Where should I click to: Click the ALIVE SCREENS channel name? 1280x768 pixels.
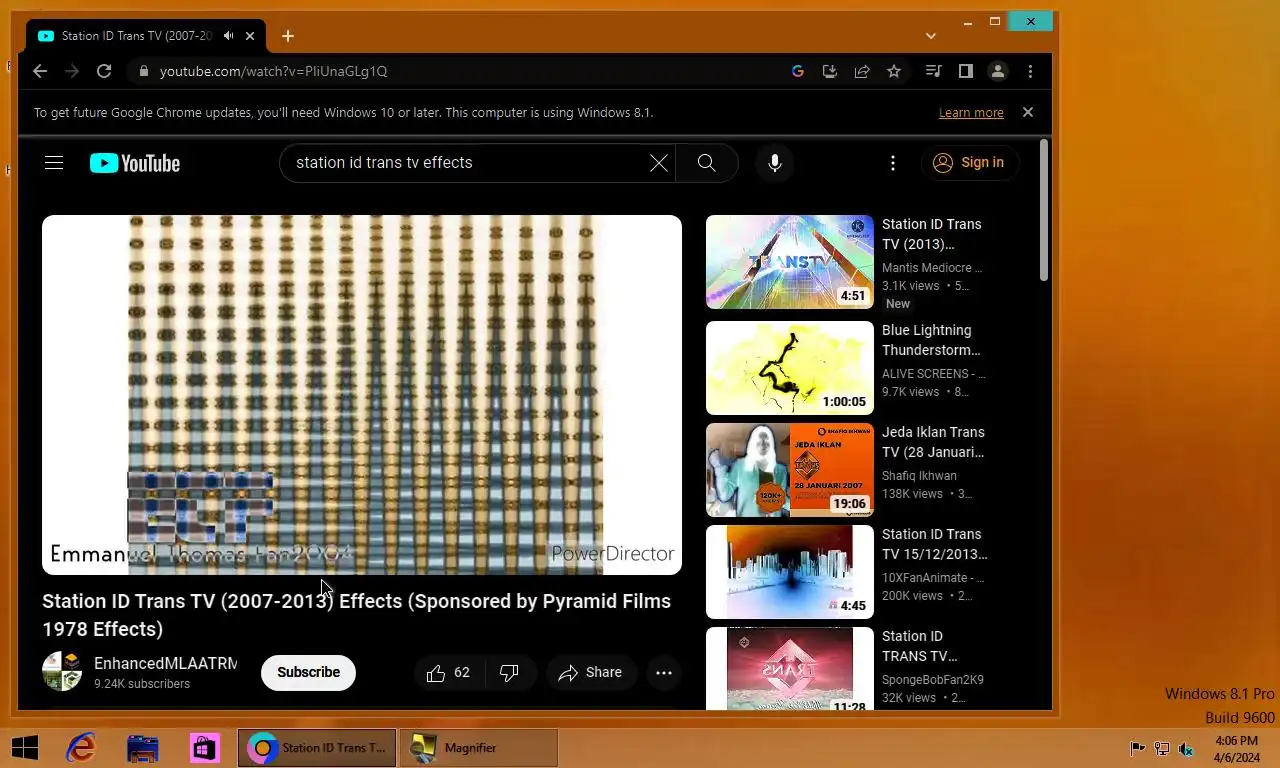(x=934, y=374)
